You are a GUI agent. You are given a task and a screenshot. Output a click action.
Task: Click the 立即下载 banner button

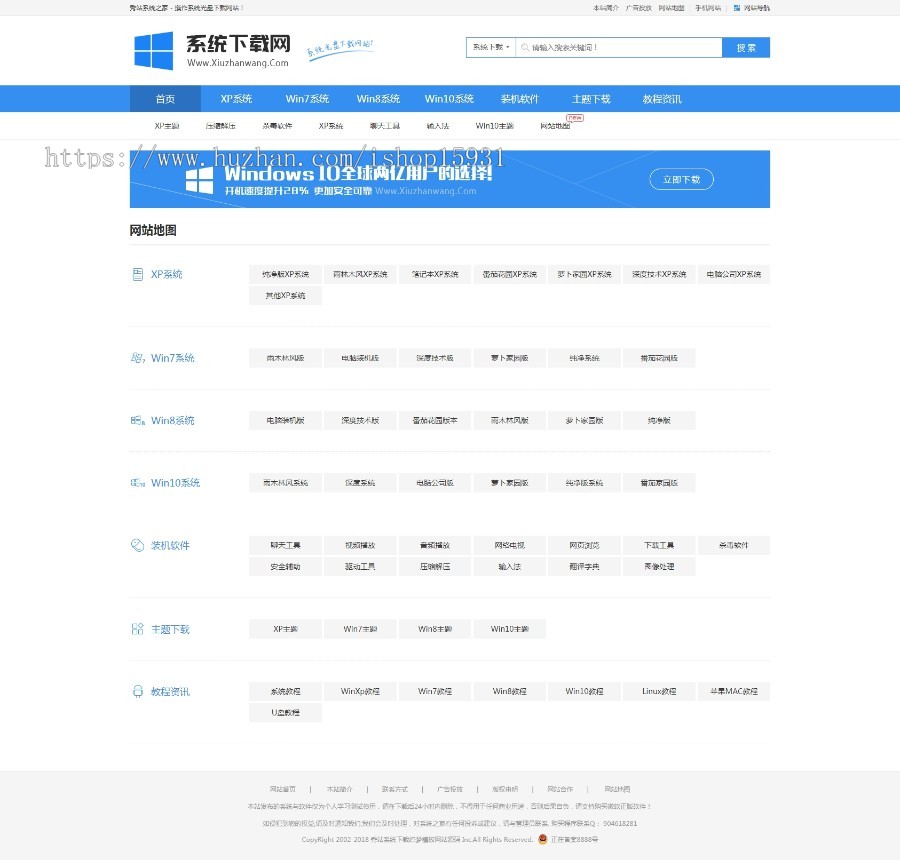[681, 179]
